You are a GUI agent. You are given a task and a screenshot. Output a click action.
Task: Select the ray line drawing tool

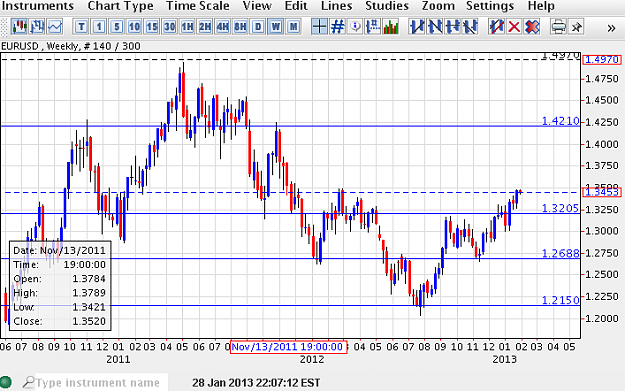coord(470,27)
